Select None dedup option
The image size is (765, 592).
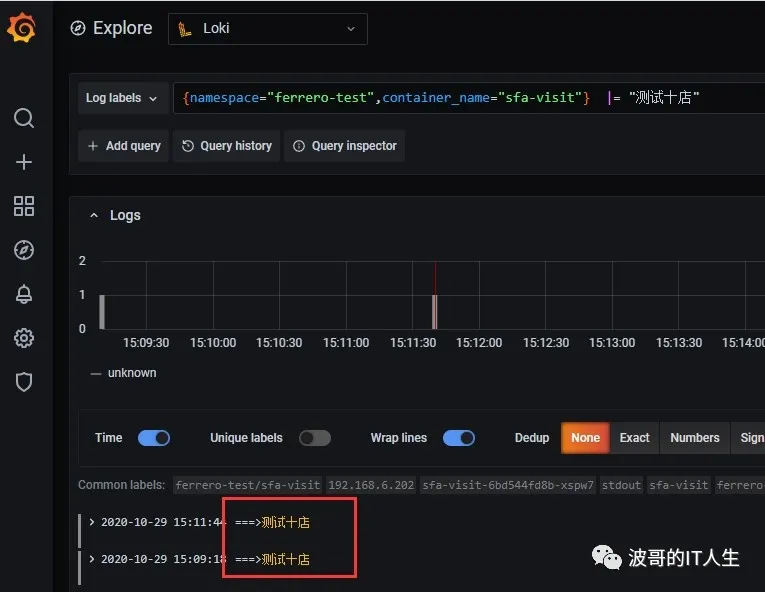point(585,438)
